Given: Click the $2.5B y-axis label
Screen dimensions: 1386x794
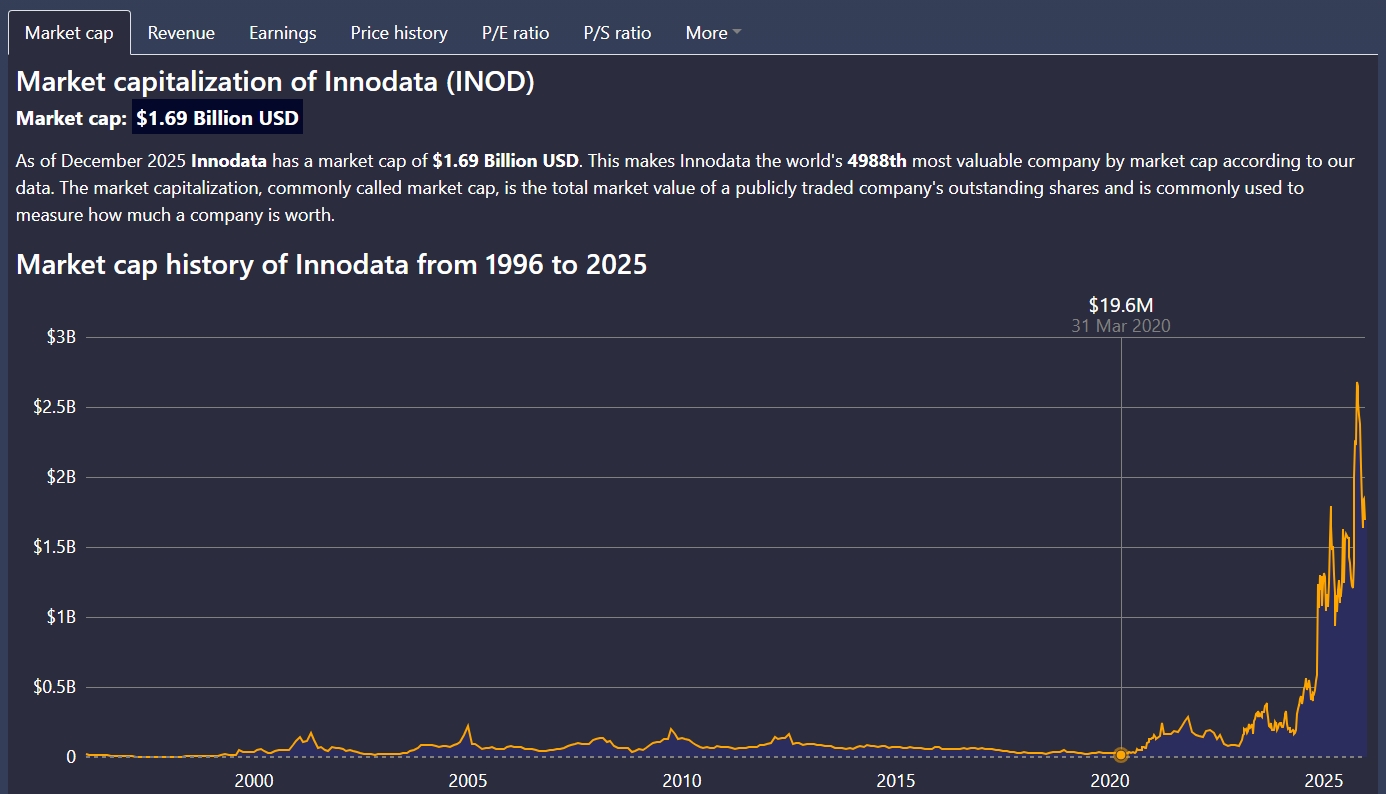Looking at the screenshot, I should coord(55,407).
